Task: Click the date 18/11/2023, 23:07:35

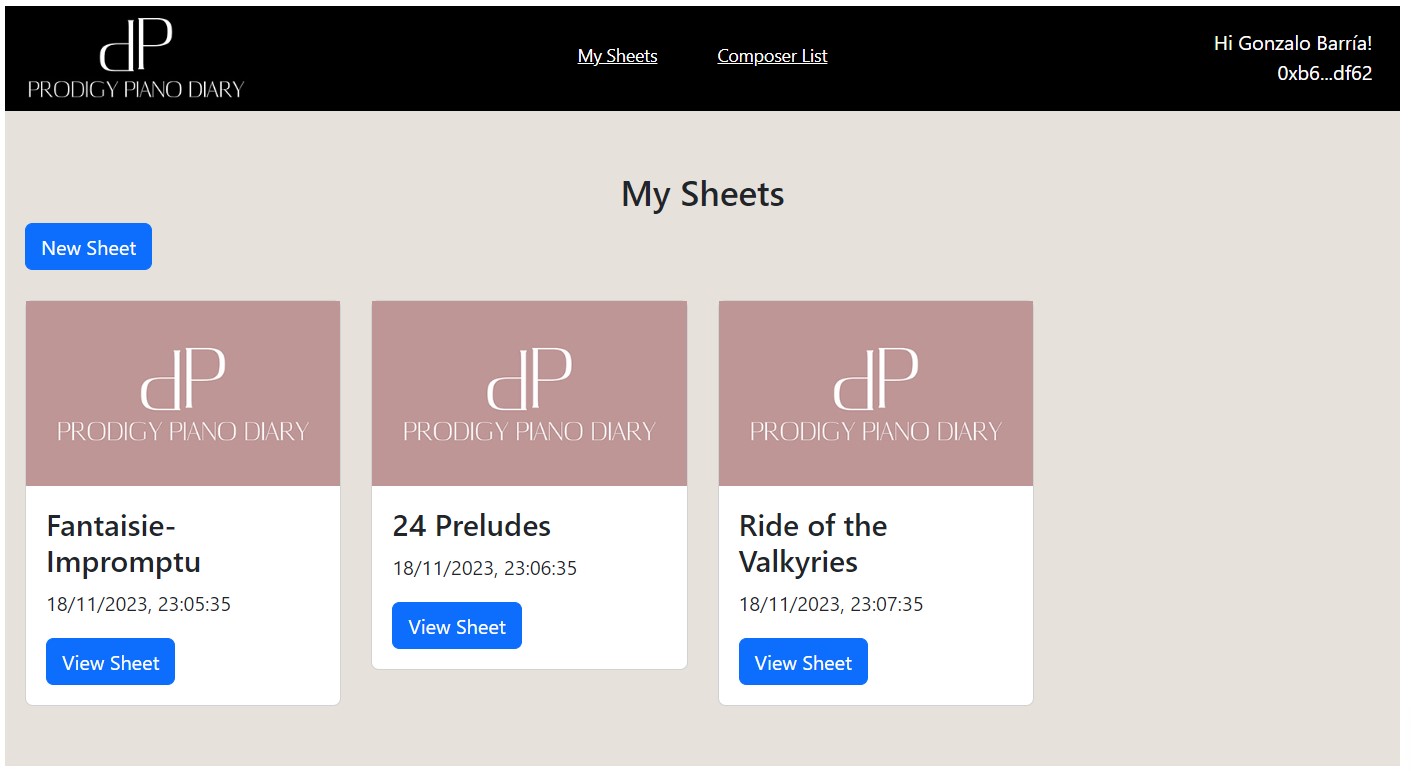Action: click(831, 604)
